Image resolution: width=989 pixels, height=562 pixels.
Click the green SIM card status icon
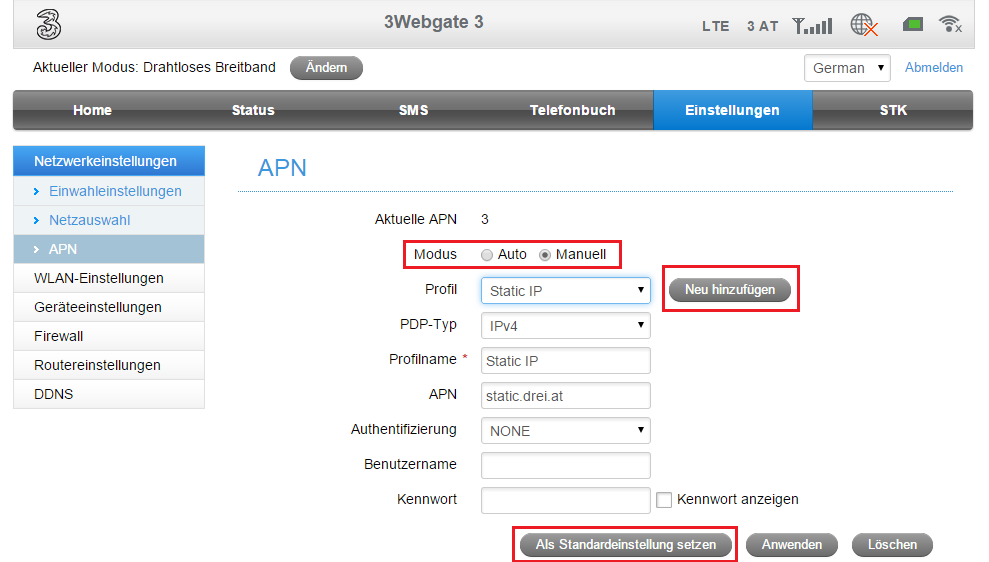[x=912, y=25]
